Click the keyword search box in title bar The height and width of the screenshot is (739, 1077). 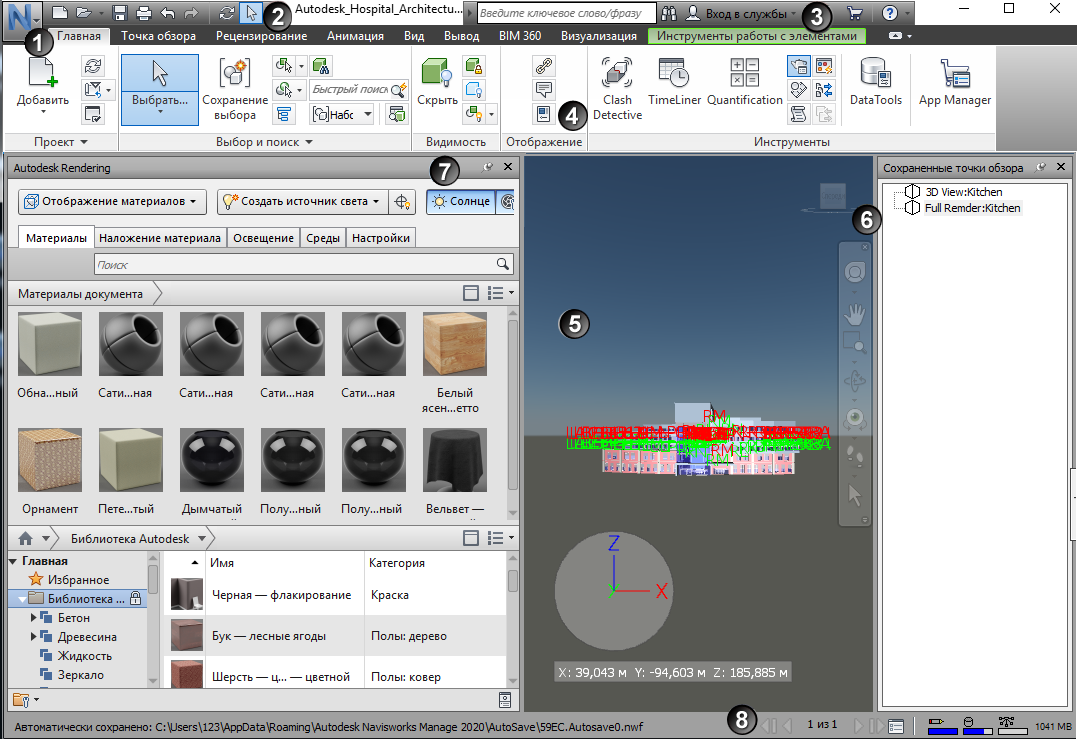click(566, 13)
